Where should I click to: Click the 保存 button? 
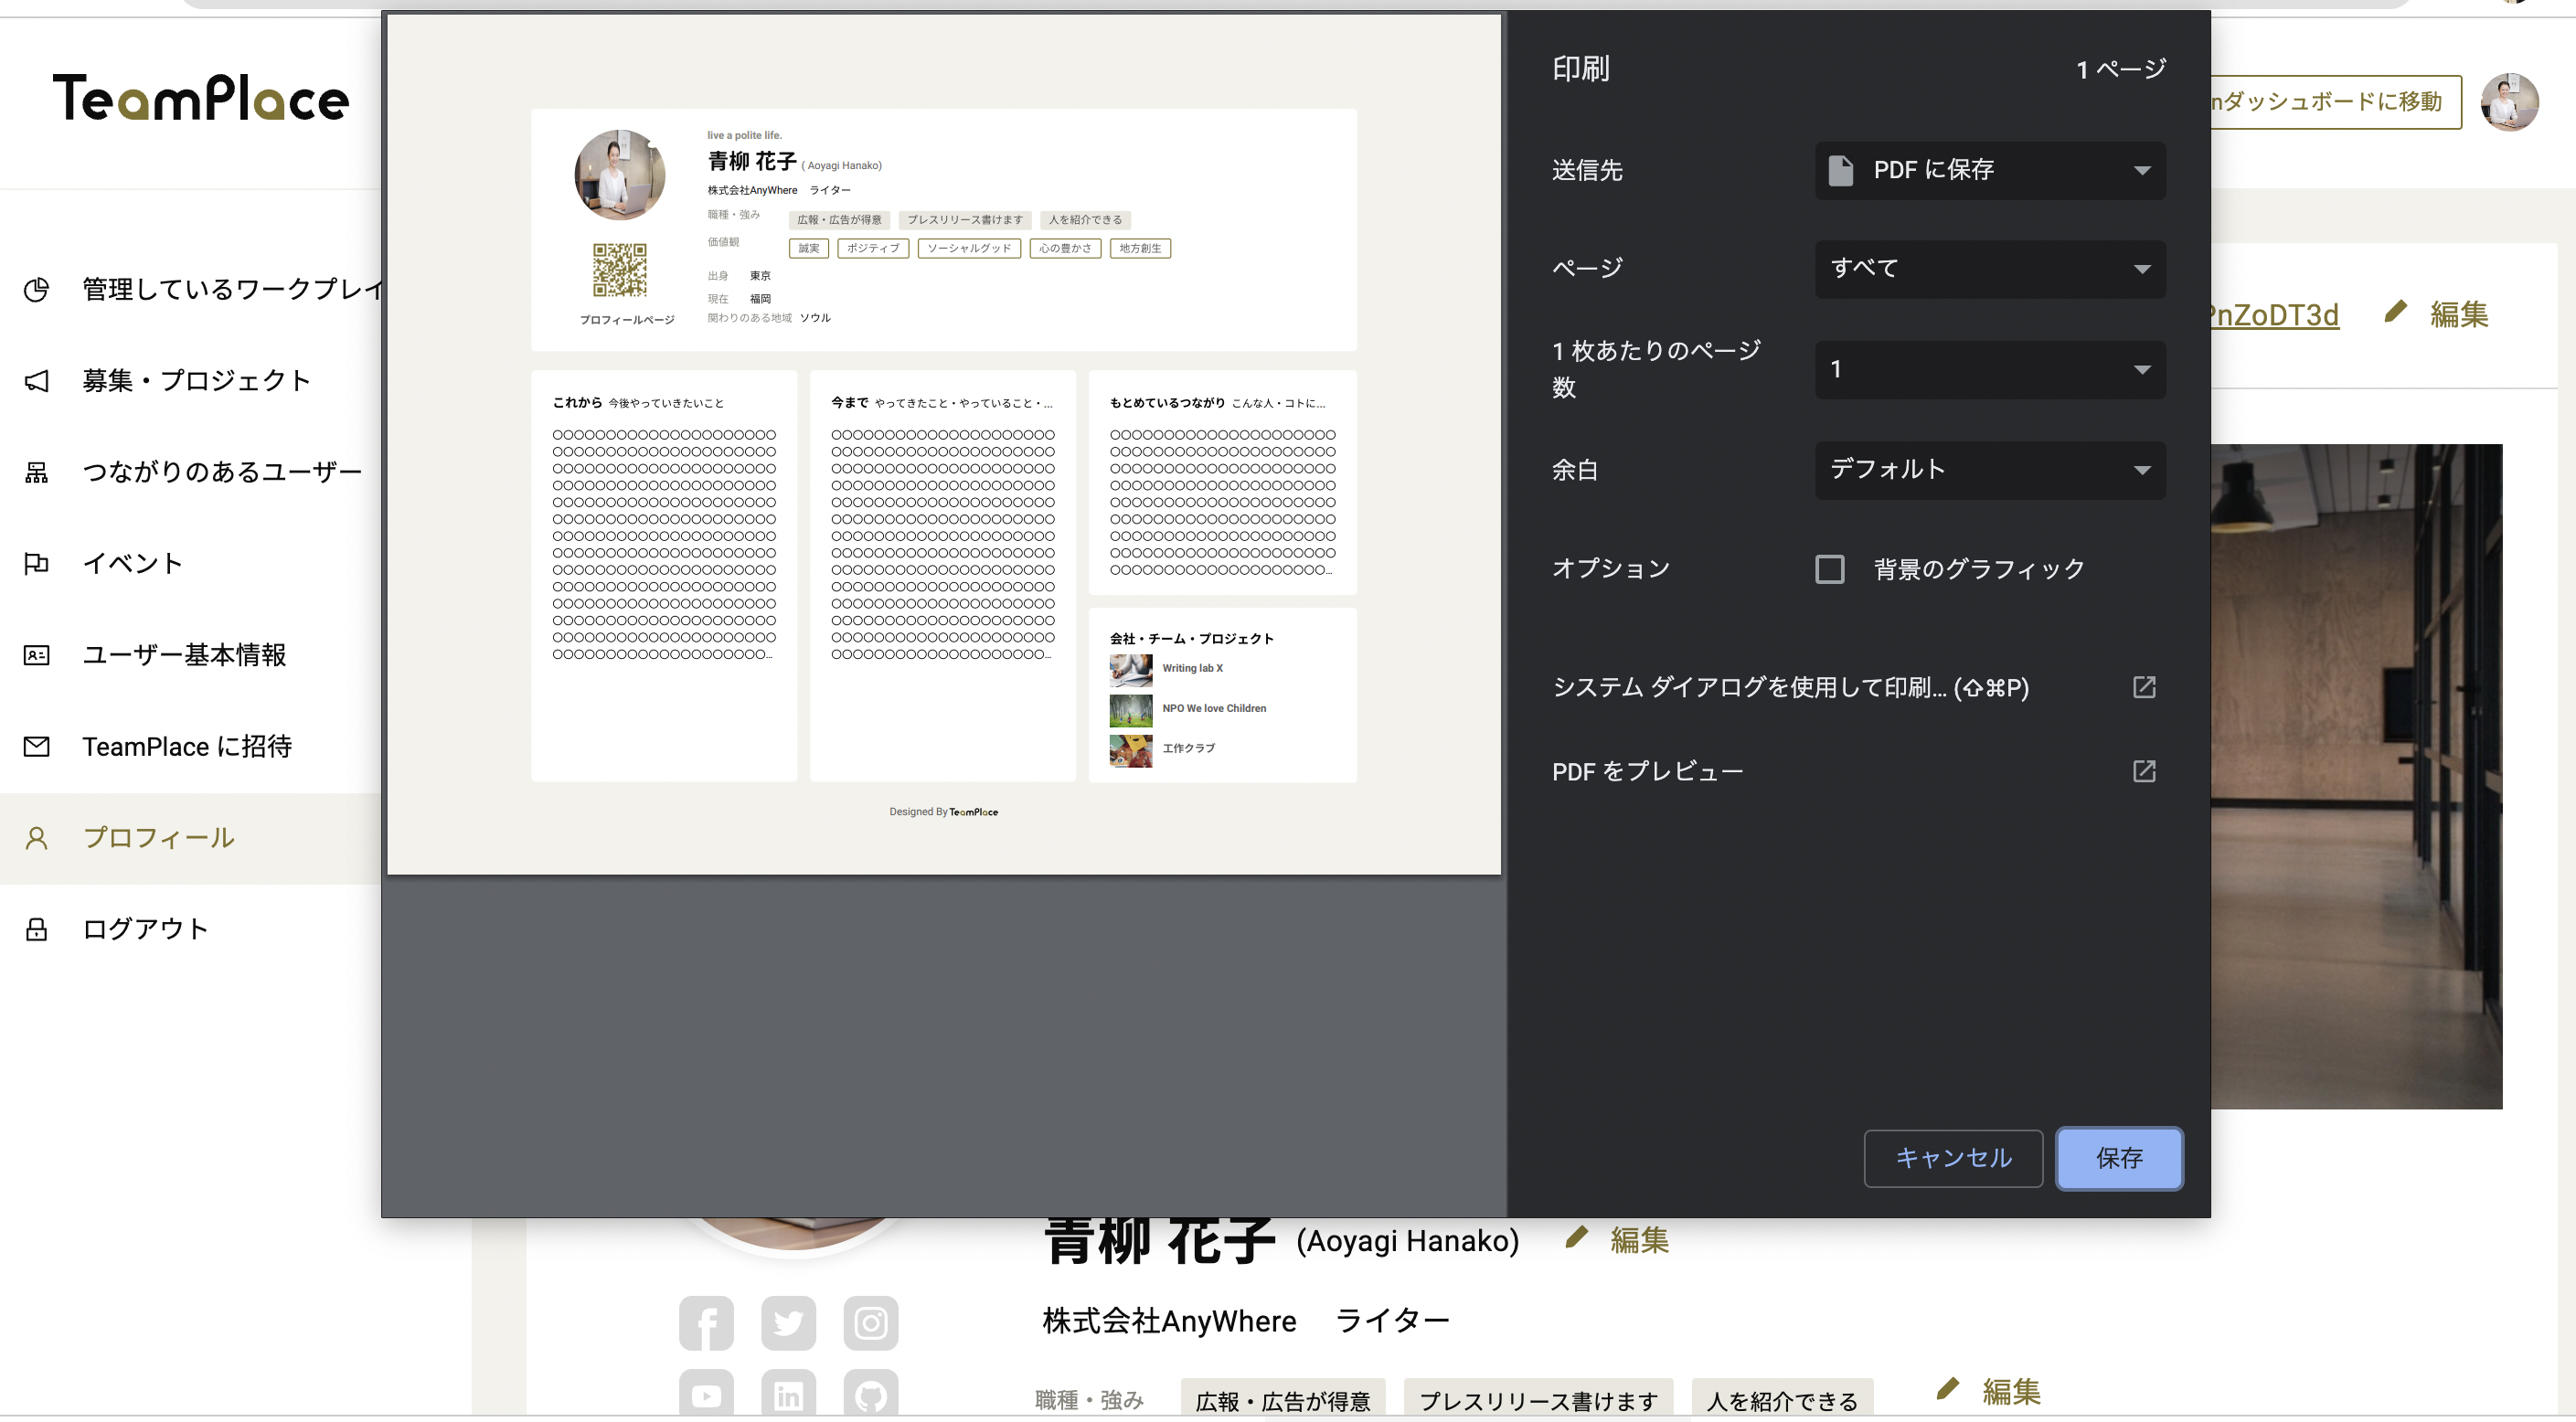point(2118,1158)
